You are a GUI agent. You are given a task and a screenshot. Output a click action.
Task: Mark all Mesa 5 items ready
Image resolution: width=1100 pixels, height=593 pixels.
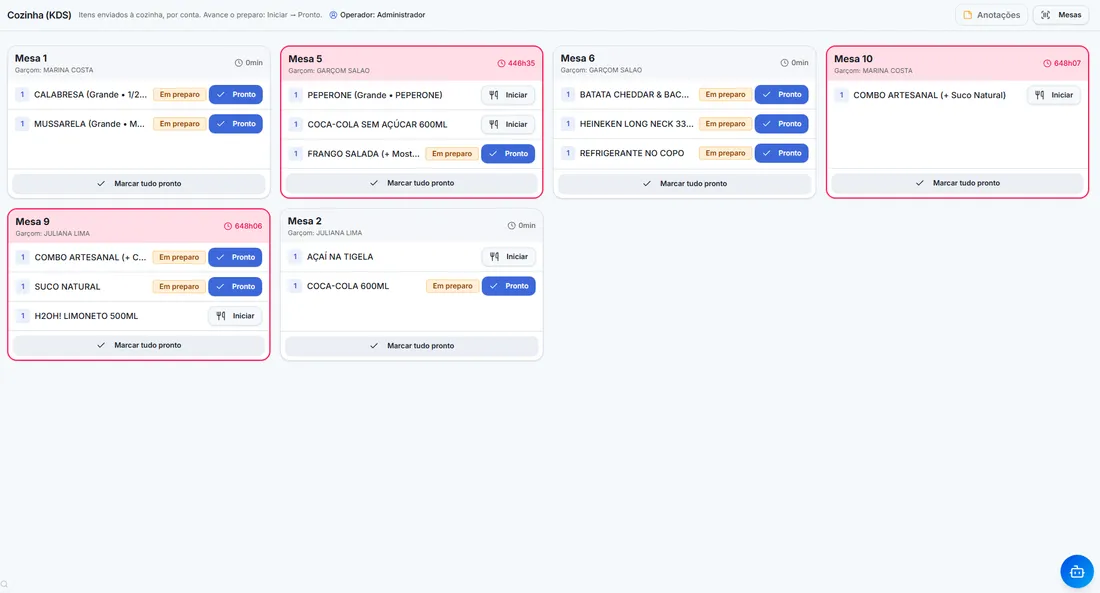click(x=412, y=183)
